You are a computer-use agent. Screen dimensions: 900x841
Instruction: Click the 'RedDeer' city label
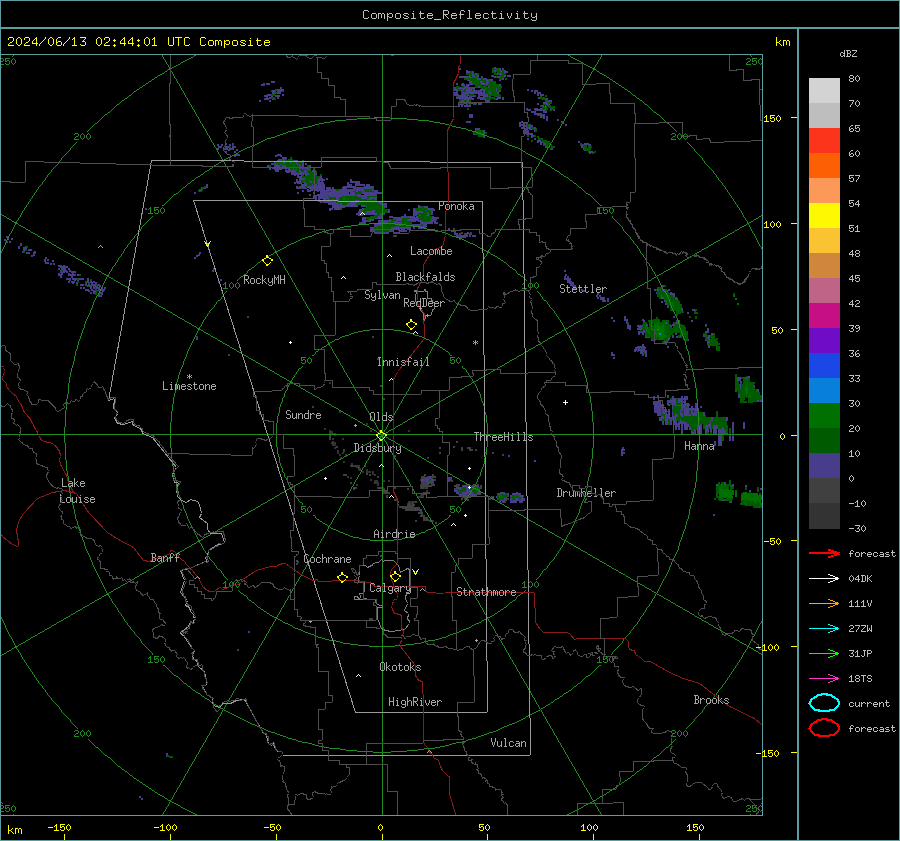click(x=424, y=303)
